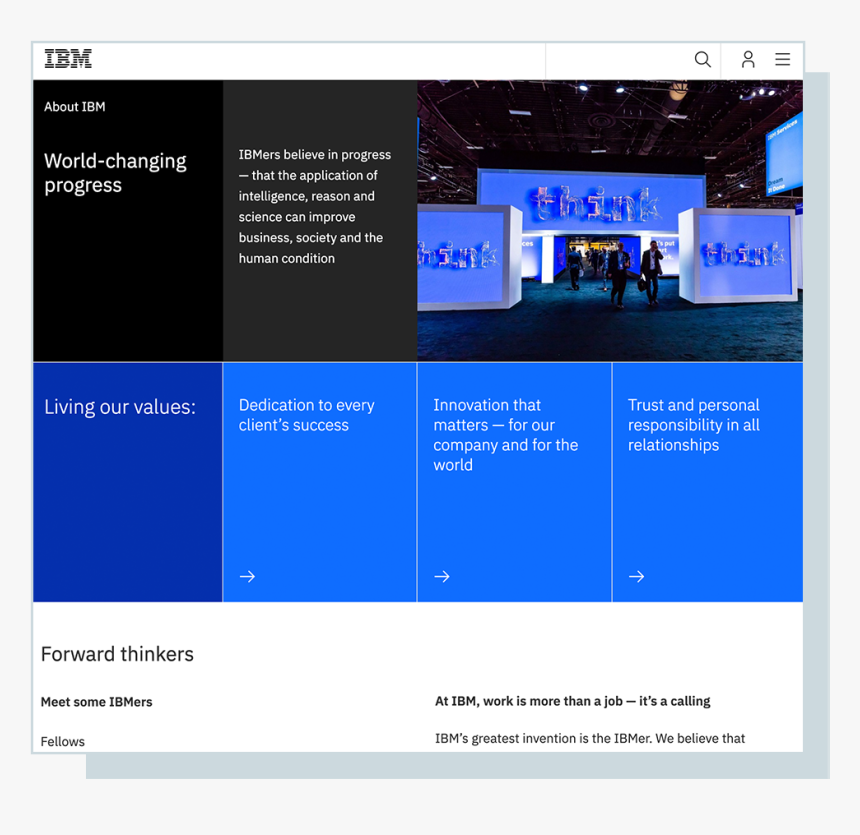The height and width of the screenshot is (835, 860).
Task: Click the "Living our values" dark blue tile
Action: point(127,481)
